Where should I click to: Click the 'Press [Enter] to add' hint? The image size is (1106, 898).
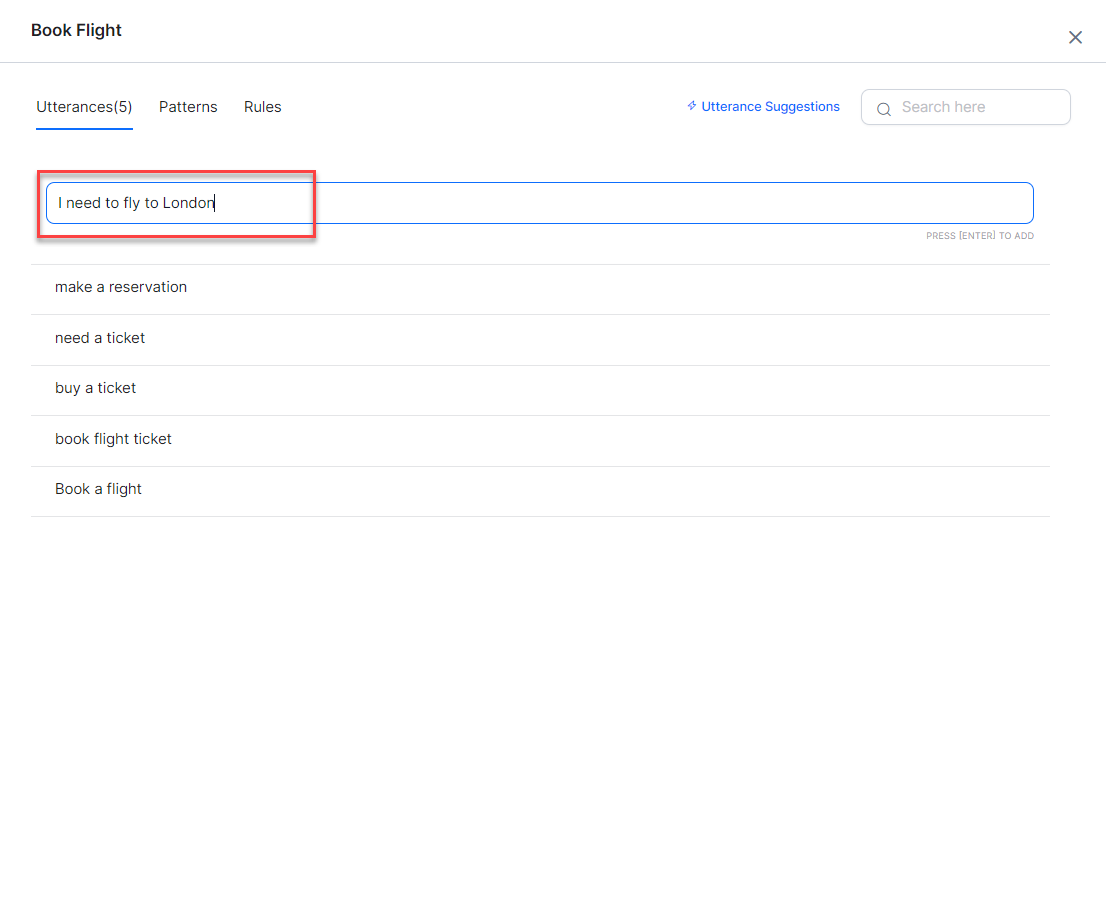coord(979,236)
